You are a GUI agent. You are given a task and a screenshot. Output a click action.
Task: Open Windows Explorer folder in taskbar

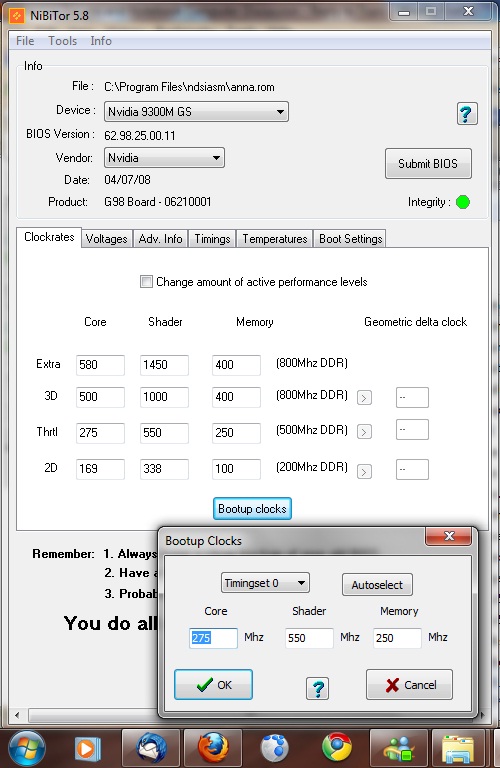tap(458, 748)
